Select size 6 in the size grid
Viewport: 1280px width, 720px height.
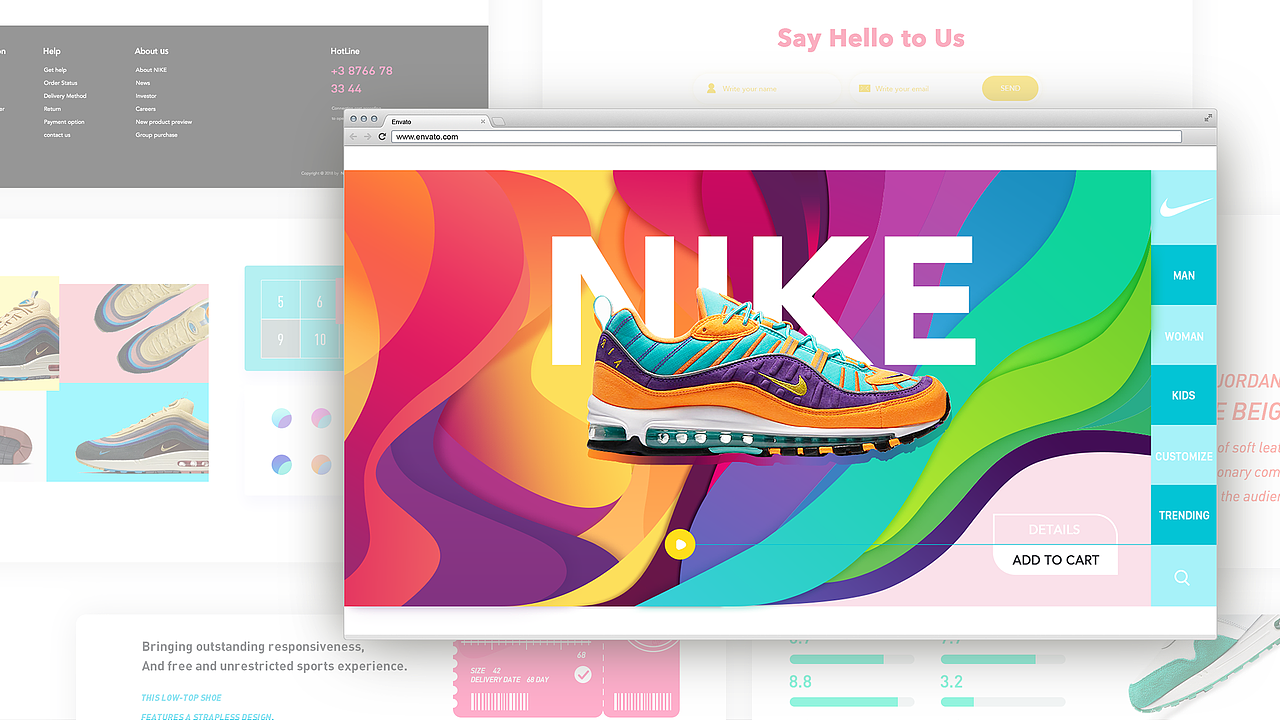coord(320,301)
